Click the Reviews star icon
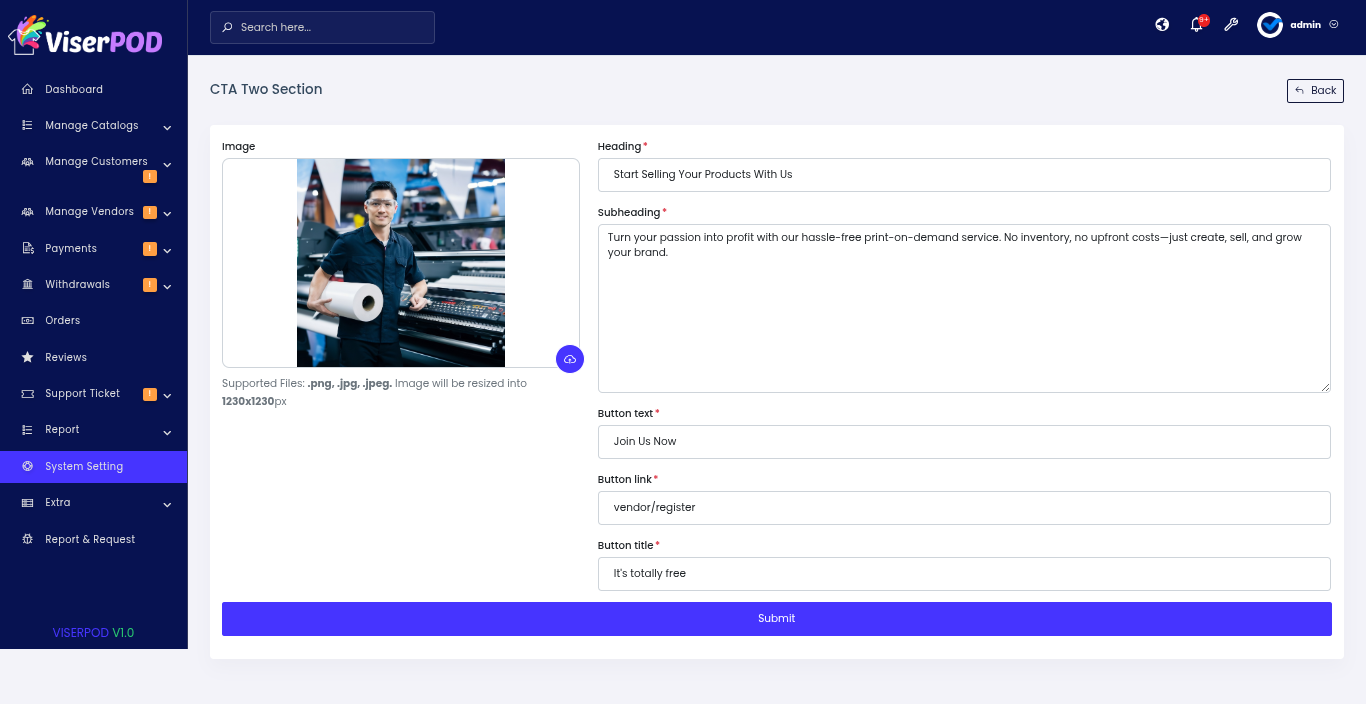This screenshot has height=704, width=1366. click(28, 357)
